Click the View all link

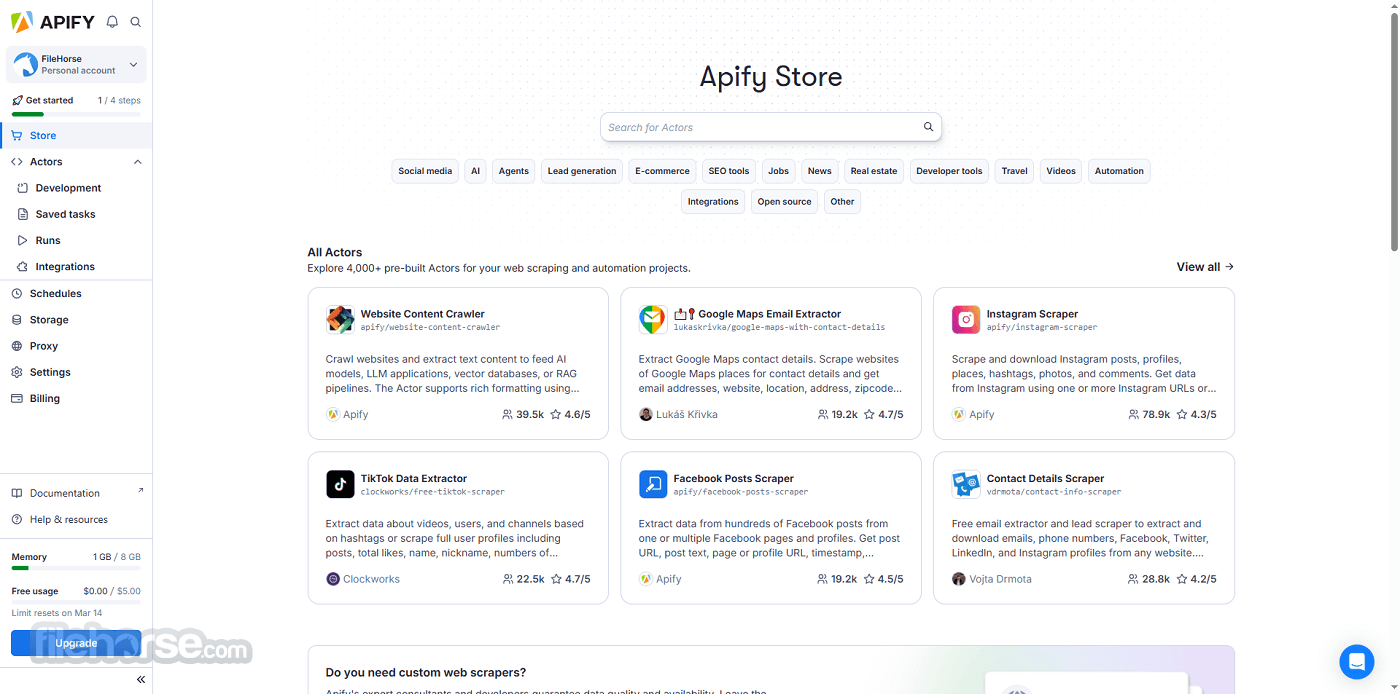click(1205, 267)
